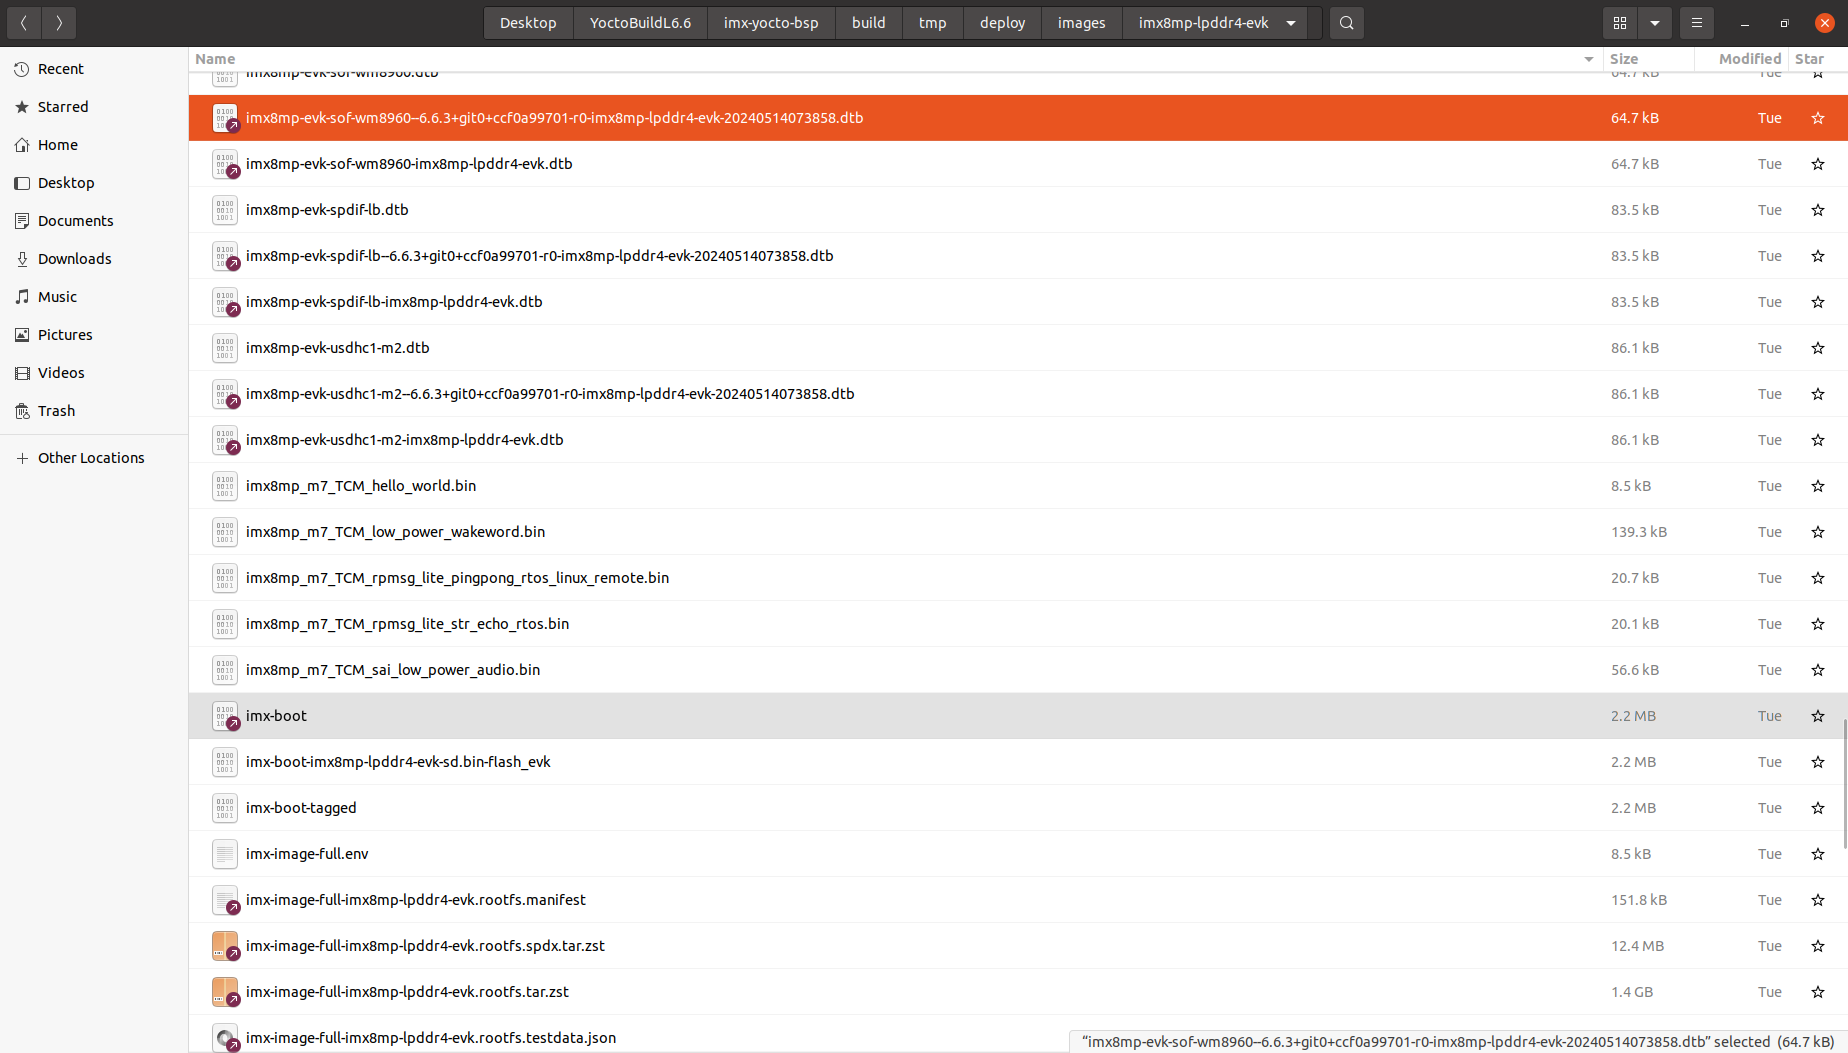
Task: Expand the imx8mp-lpddr4-evk path dropdown
Action: coord(1290,22)
